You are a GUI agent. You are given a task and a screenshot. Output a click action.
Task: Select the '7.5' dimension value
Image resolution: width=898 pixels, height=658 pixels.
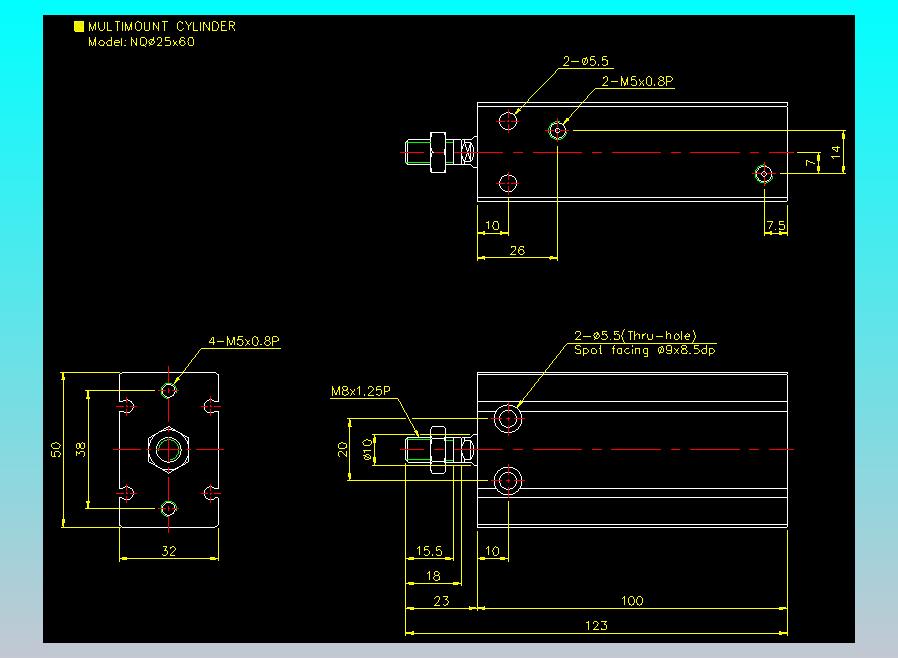(x=776, y=225)
